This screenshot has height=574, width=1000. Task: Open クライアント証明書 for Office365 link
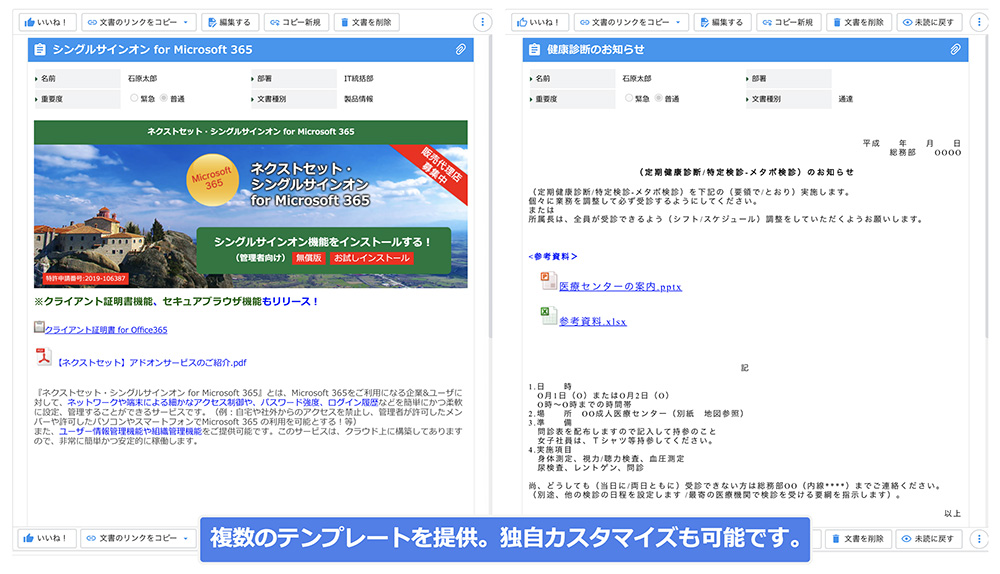coord(106,330)
